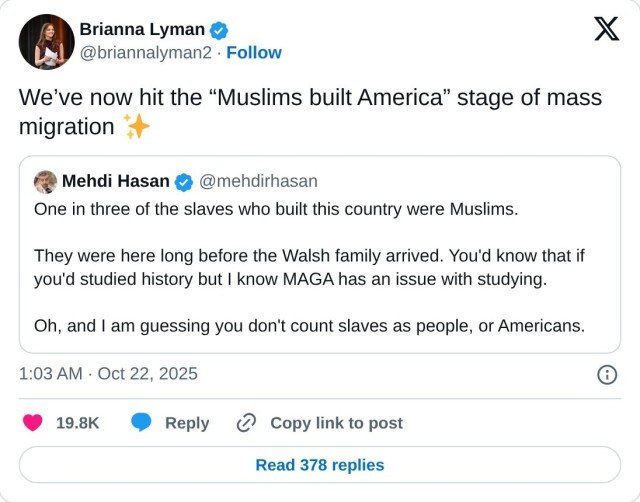Open the @mehdirhasan handle
The height and width of the screenshot is (502, 640).
[x=259, y=181]
